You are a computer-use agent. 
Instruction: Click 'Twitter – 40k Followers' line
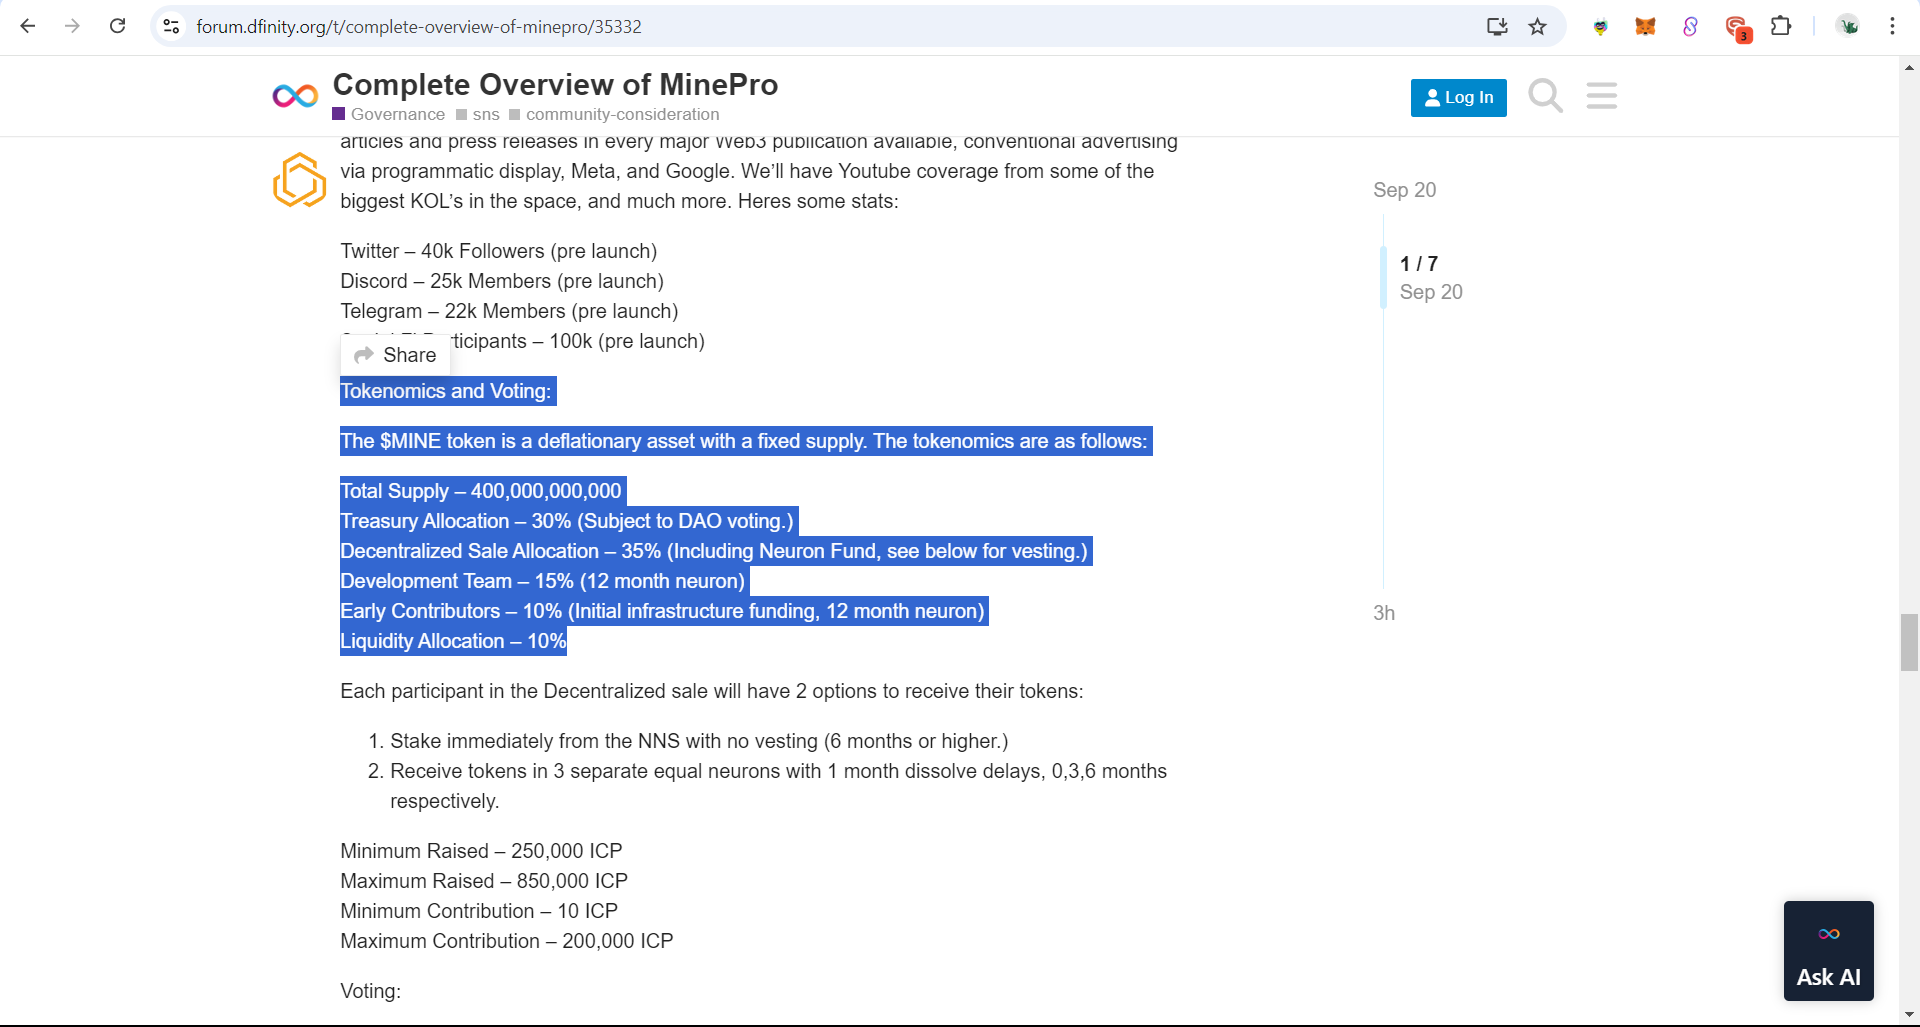[x=499, y=251]
